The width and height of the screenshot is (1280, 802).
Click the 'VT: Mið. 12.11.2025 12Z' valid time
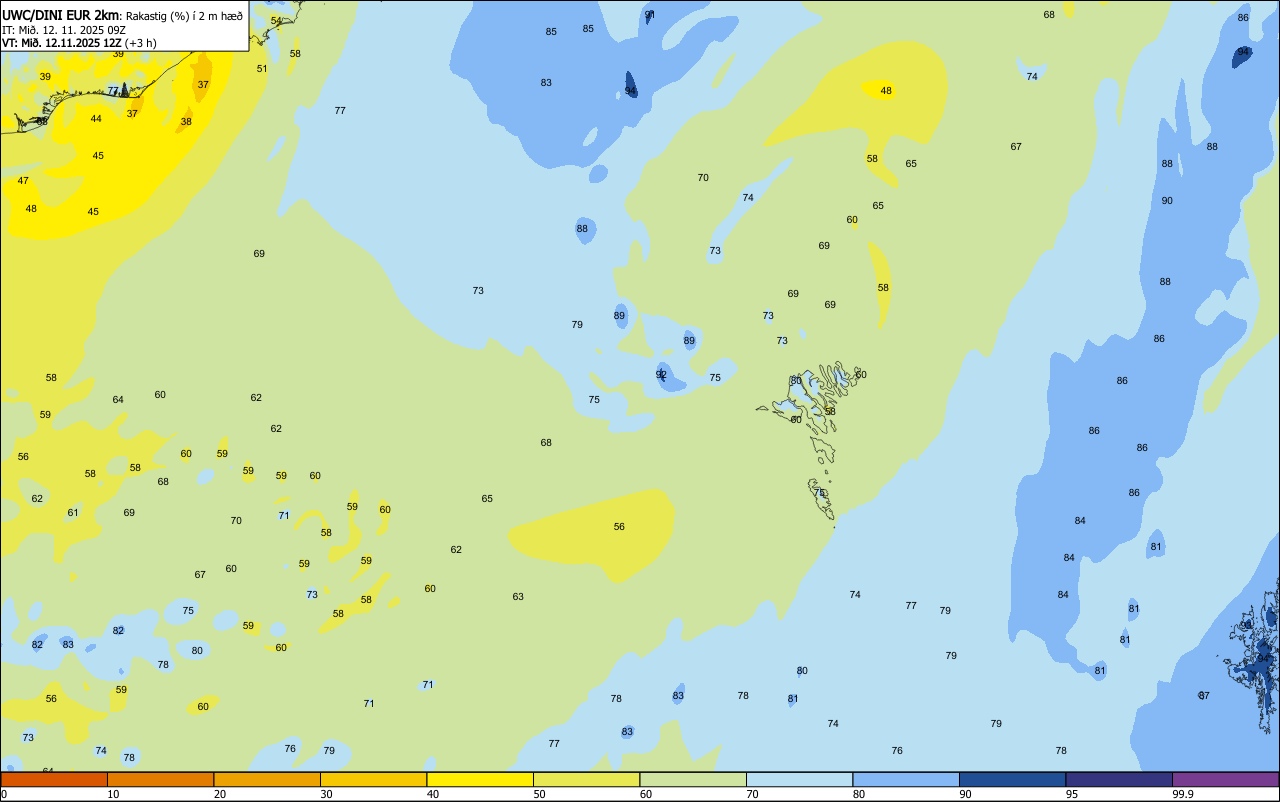62,43
